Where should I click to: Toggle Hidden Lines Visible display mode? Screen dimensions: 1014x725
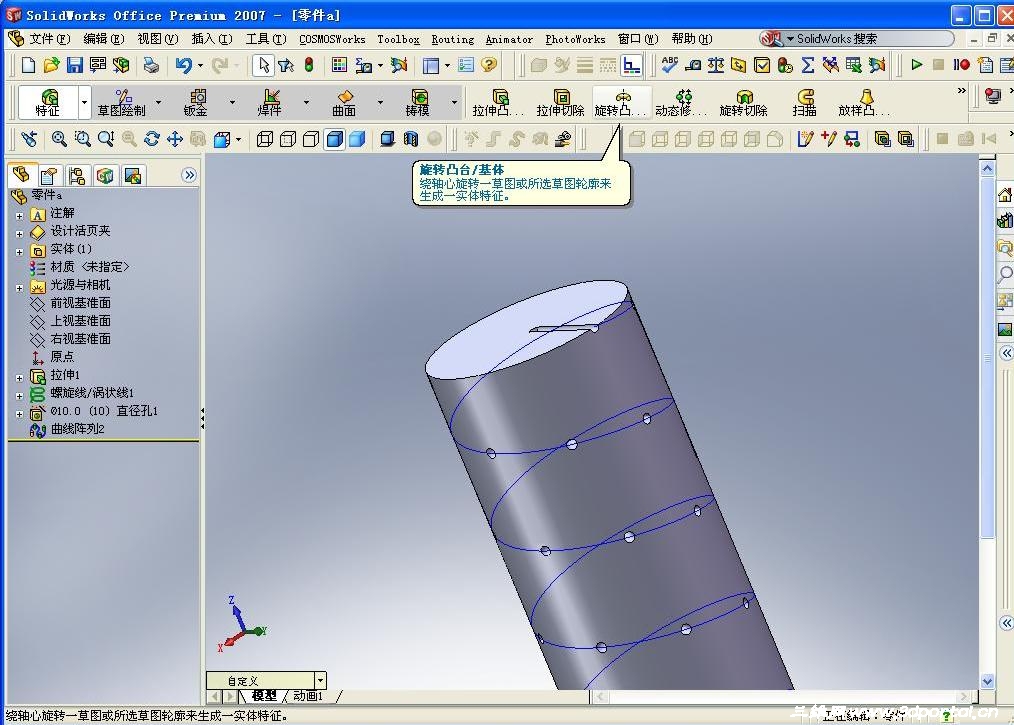click(288, 138)
